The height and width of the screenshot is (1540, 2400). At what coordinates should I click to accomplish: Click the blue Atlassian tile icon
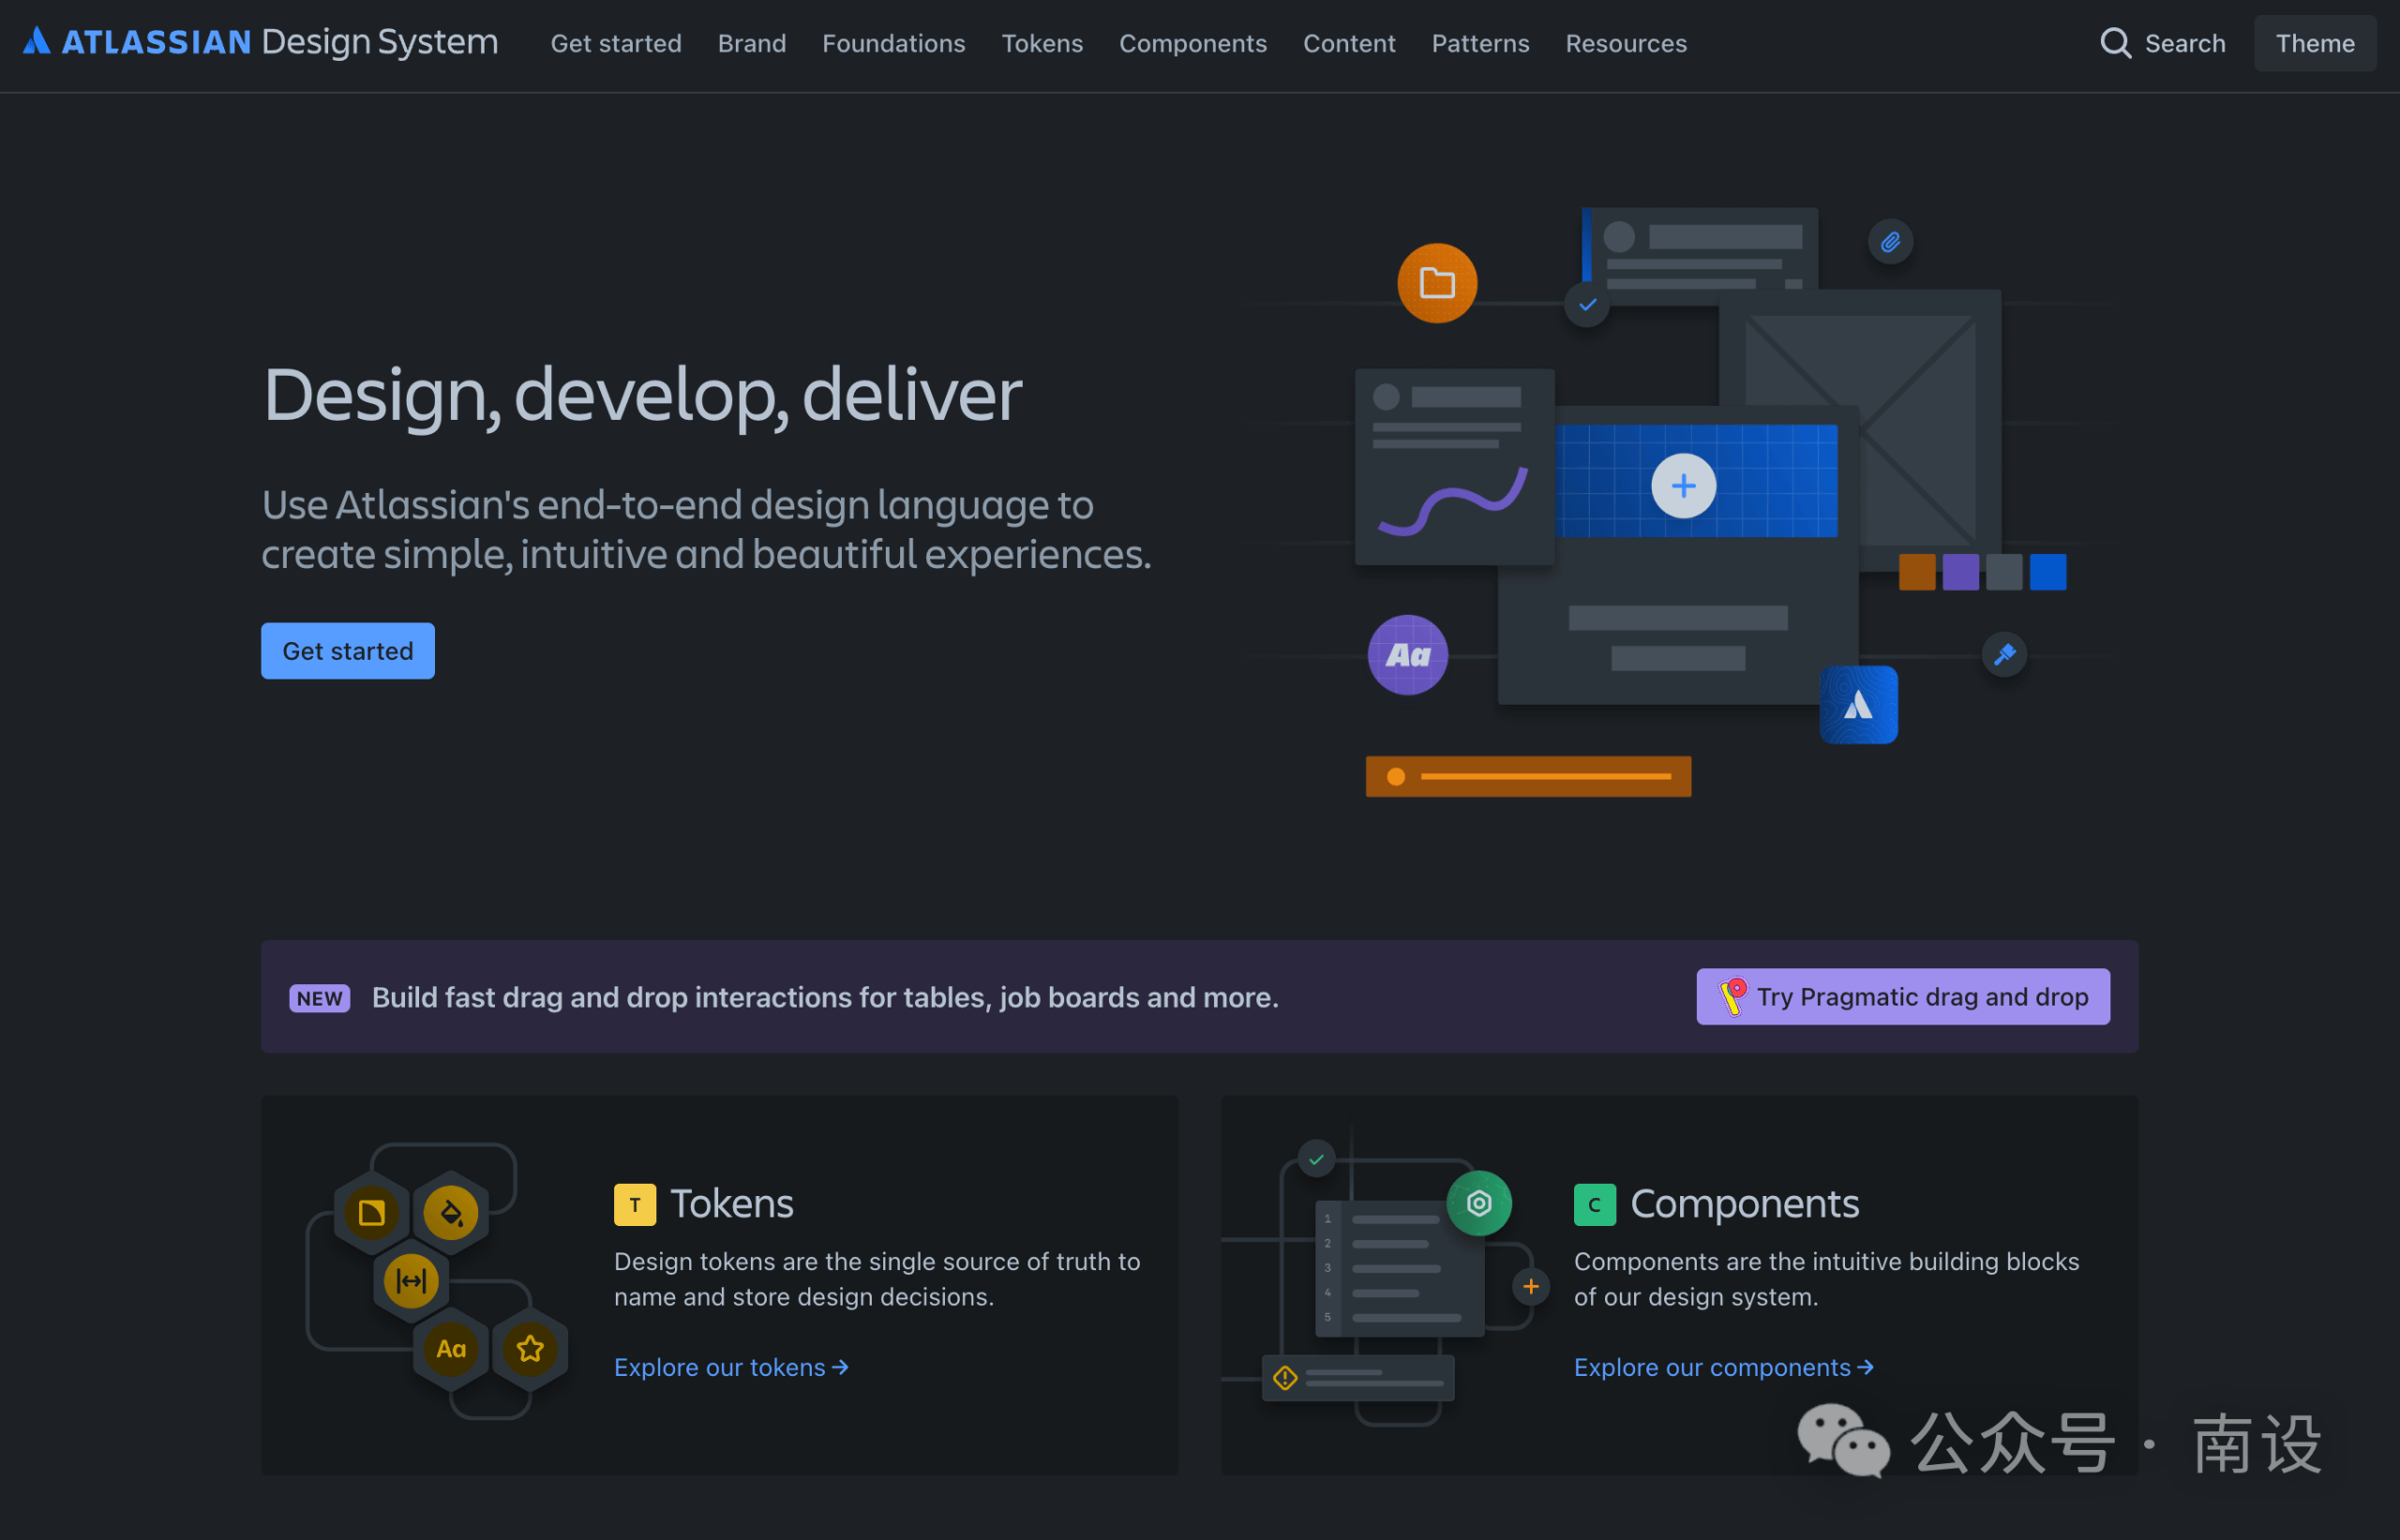[x=1858, y=705]
